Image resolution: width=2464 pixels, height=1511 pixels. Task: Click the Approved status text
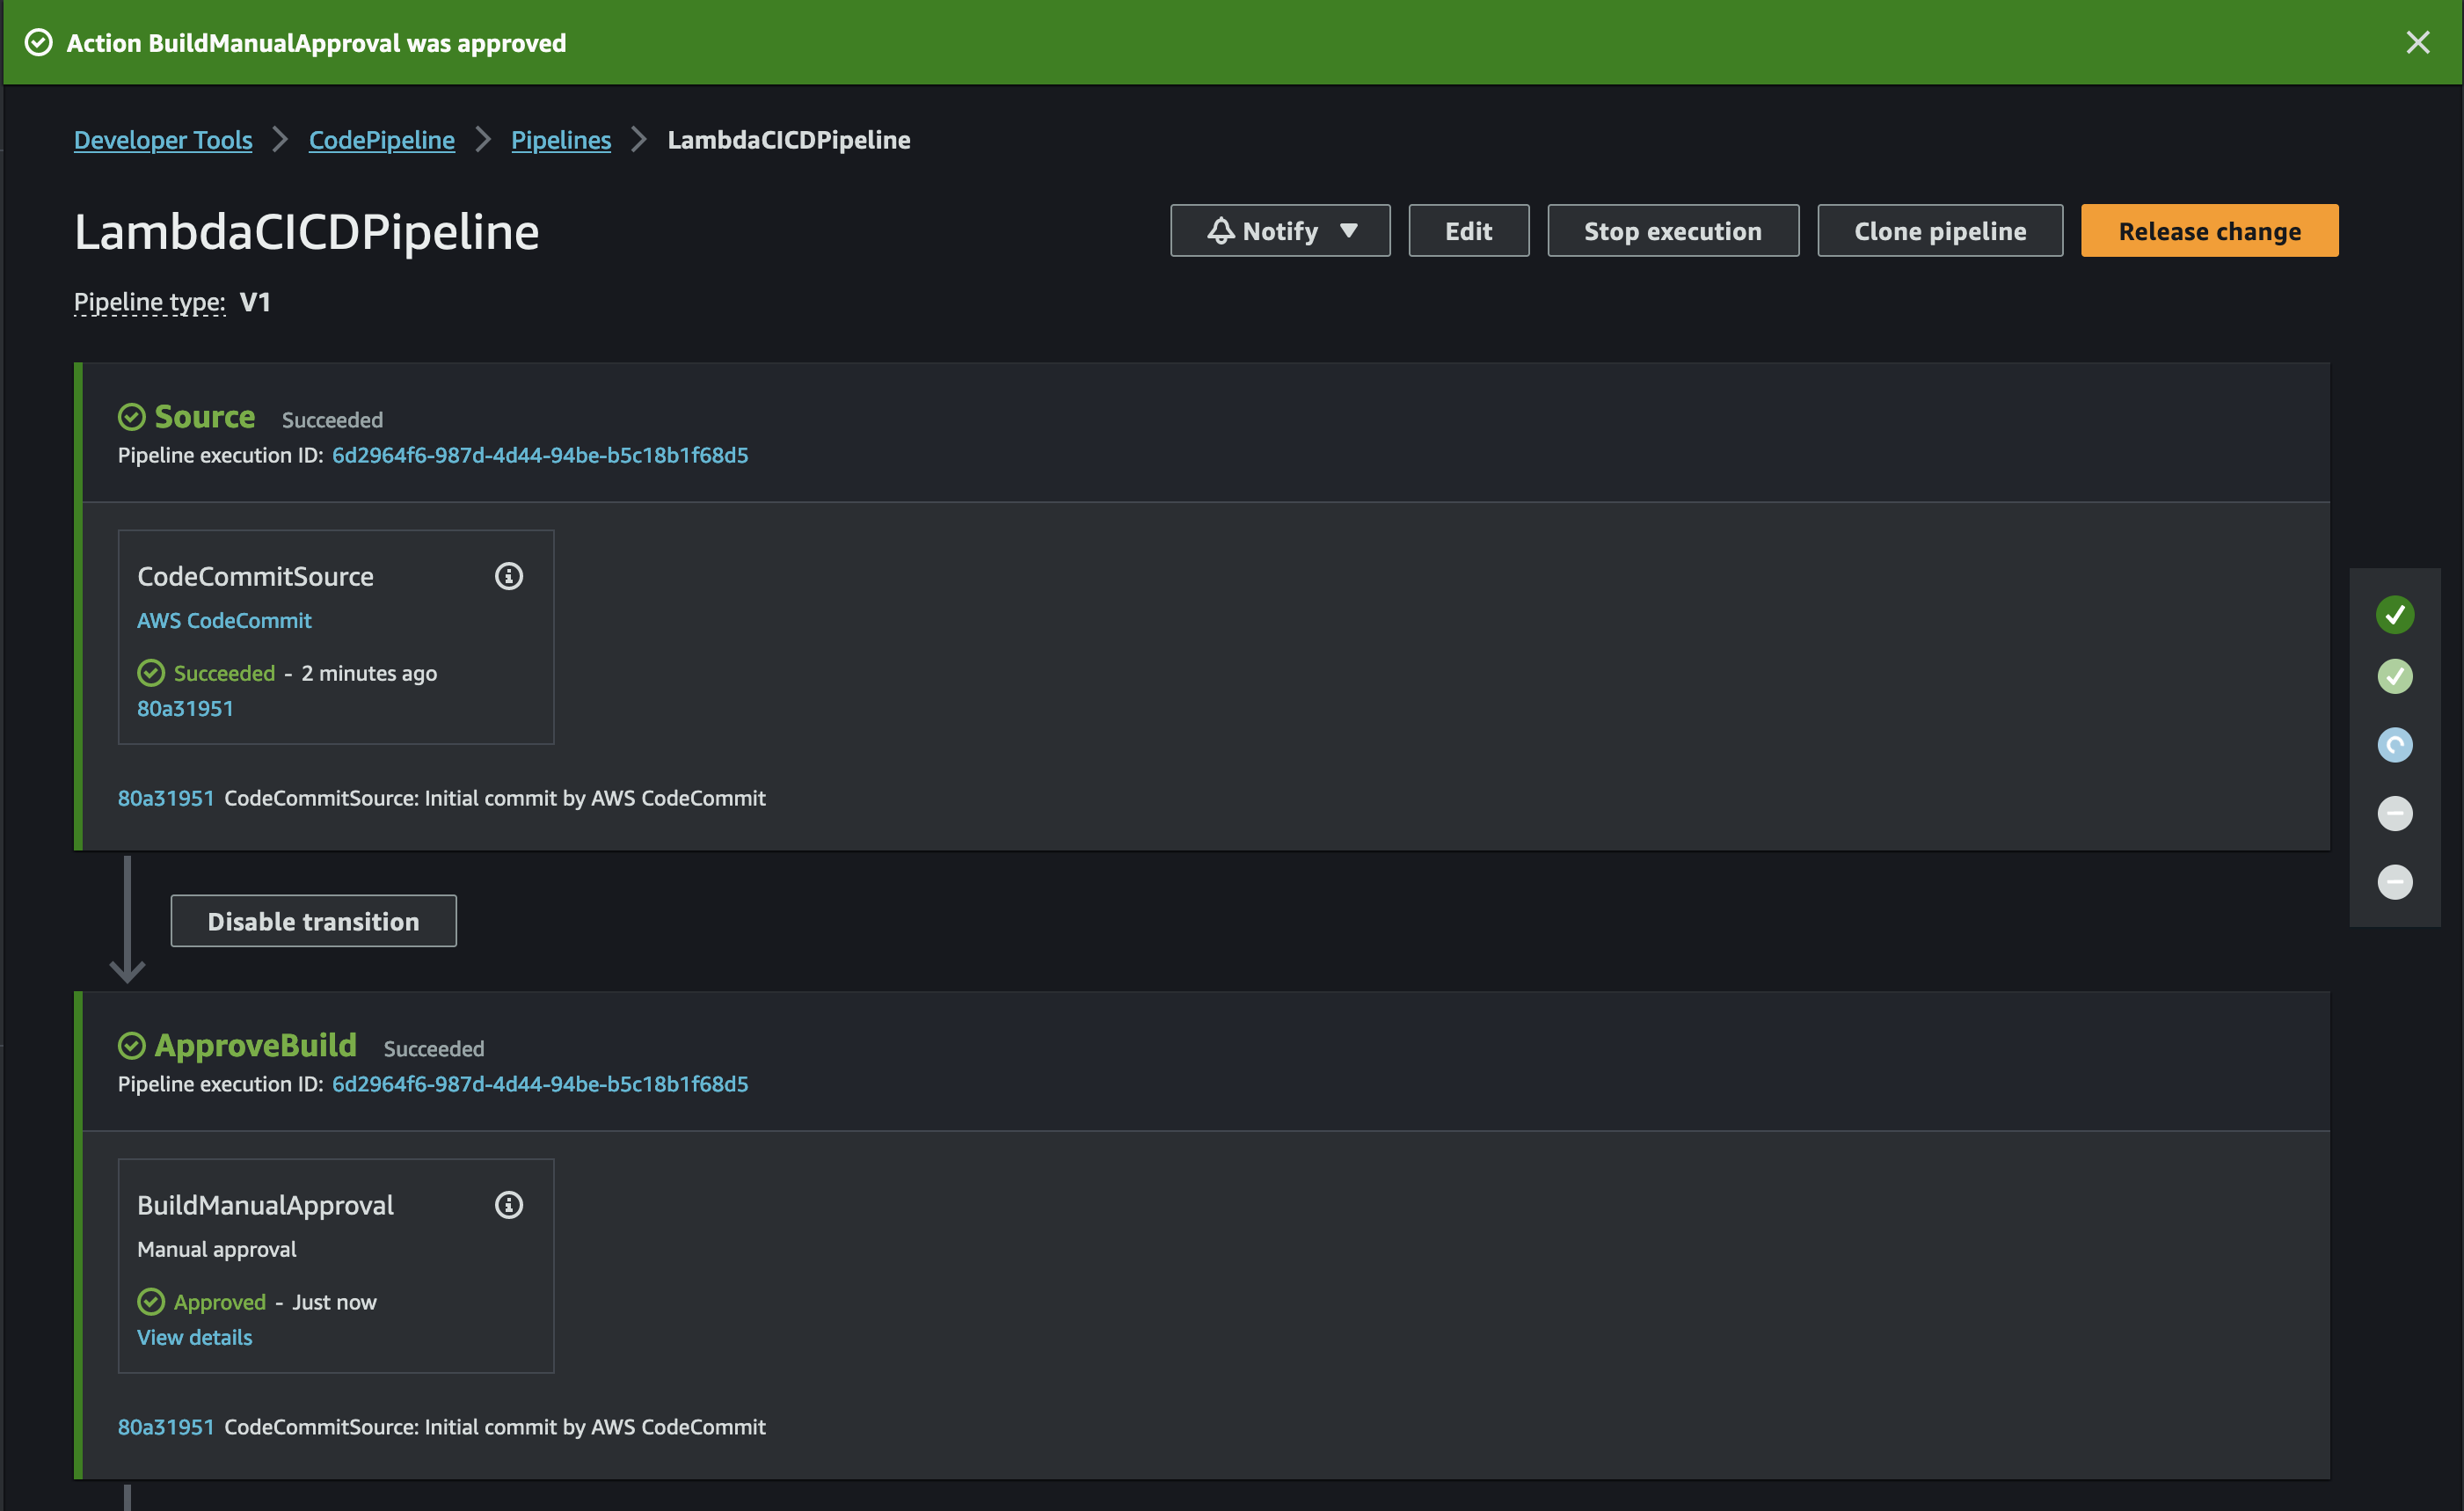(x=220, y=1302)
